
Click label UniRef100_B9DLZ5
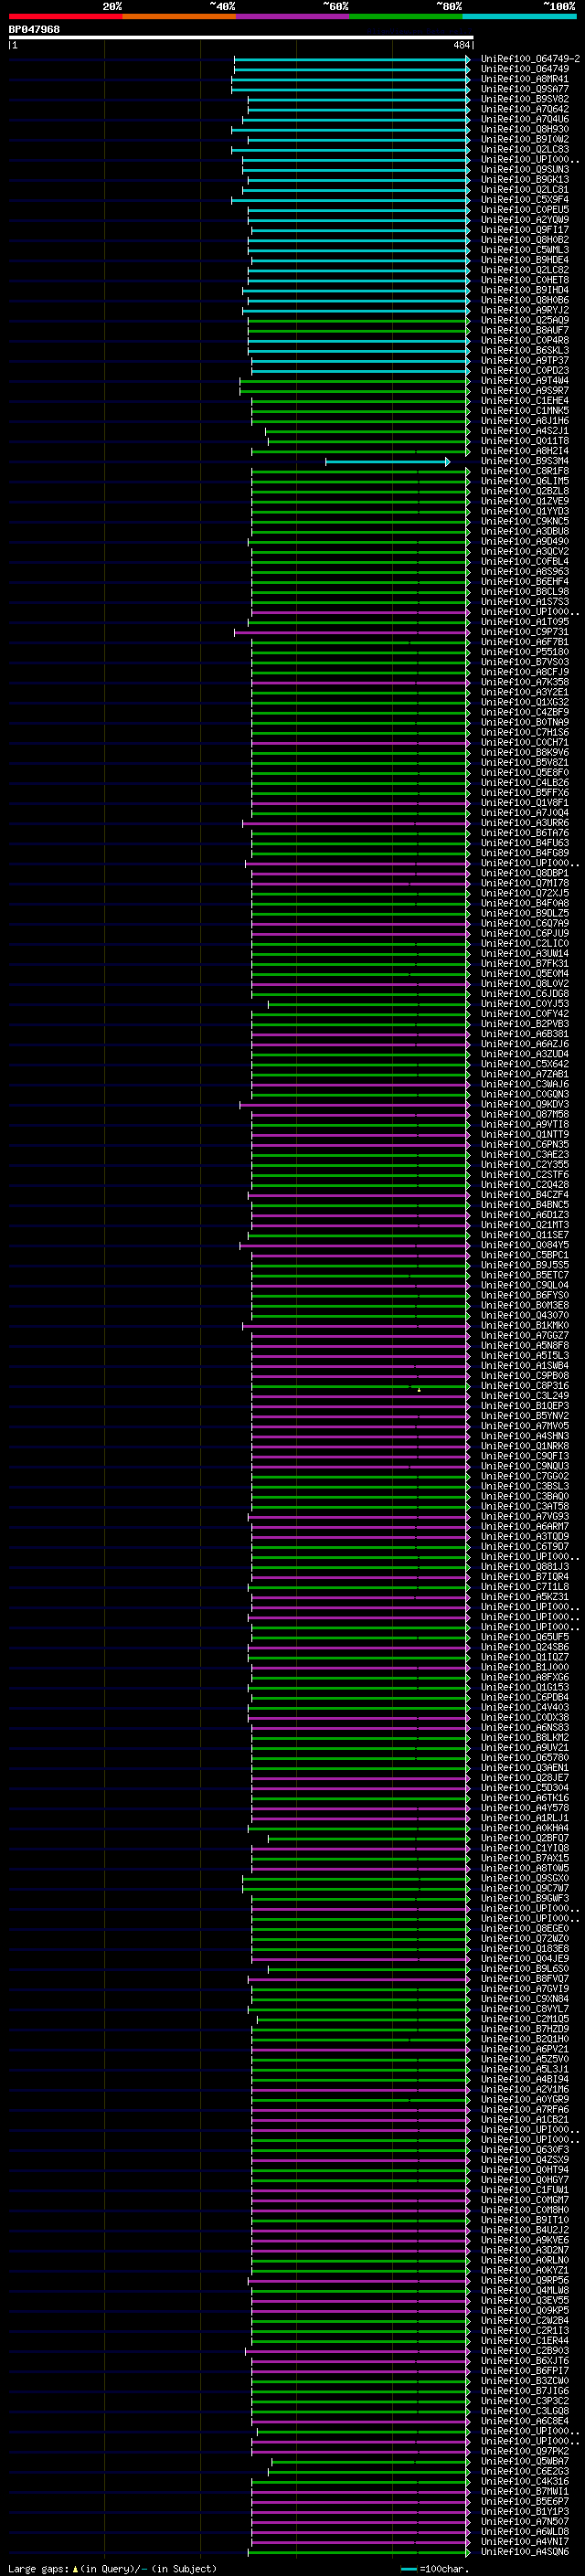tap(525, 913)
